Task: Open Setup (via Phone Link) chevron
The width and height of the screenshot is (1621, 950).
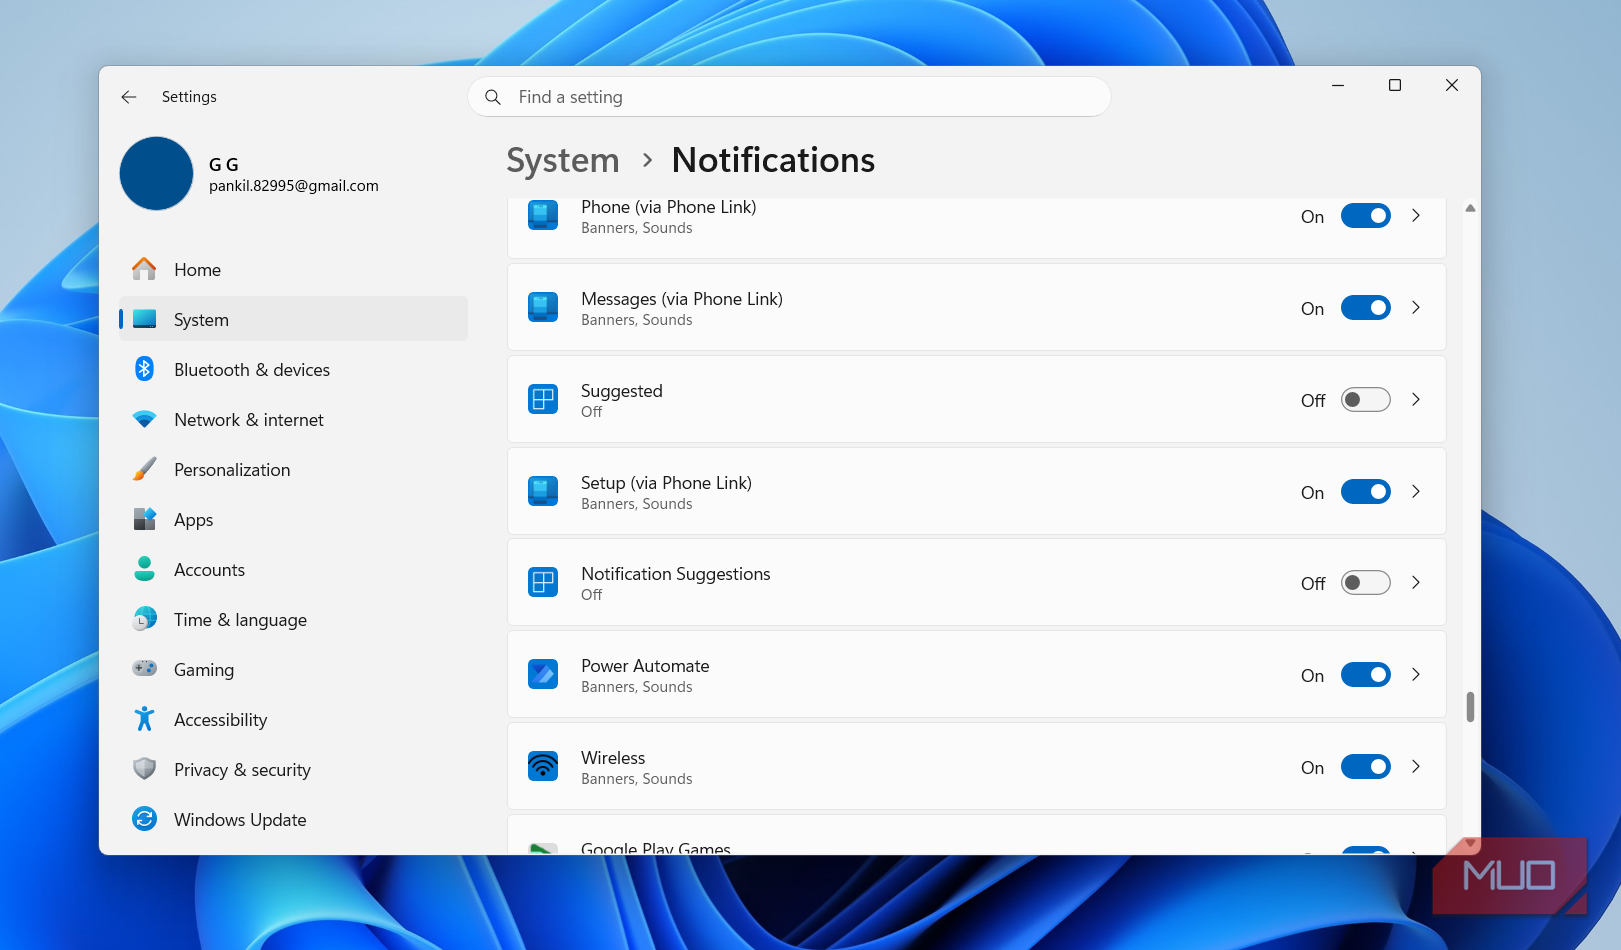Action: click(x=1416, y=492)
